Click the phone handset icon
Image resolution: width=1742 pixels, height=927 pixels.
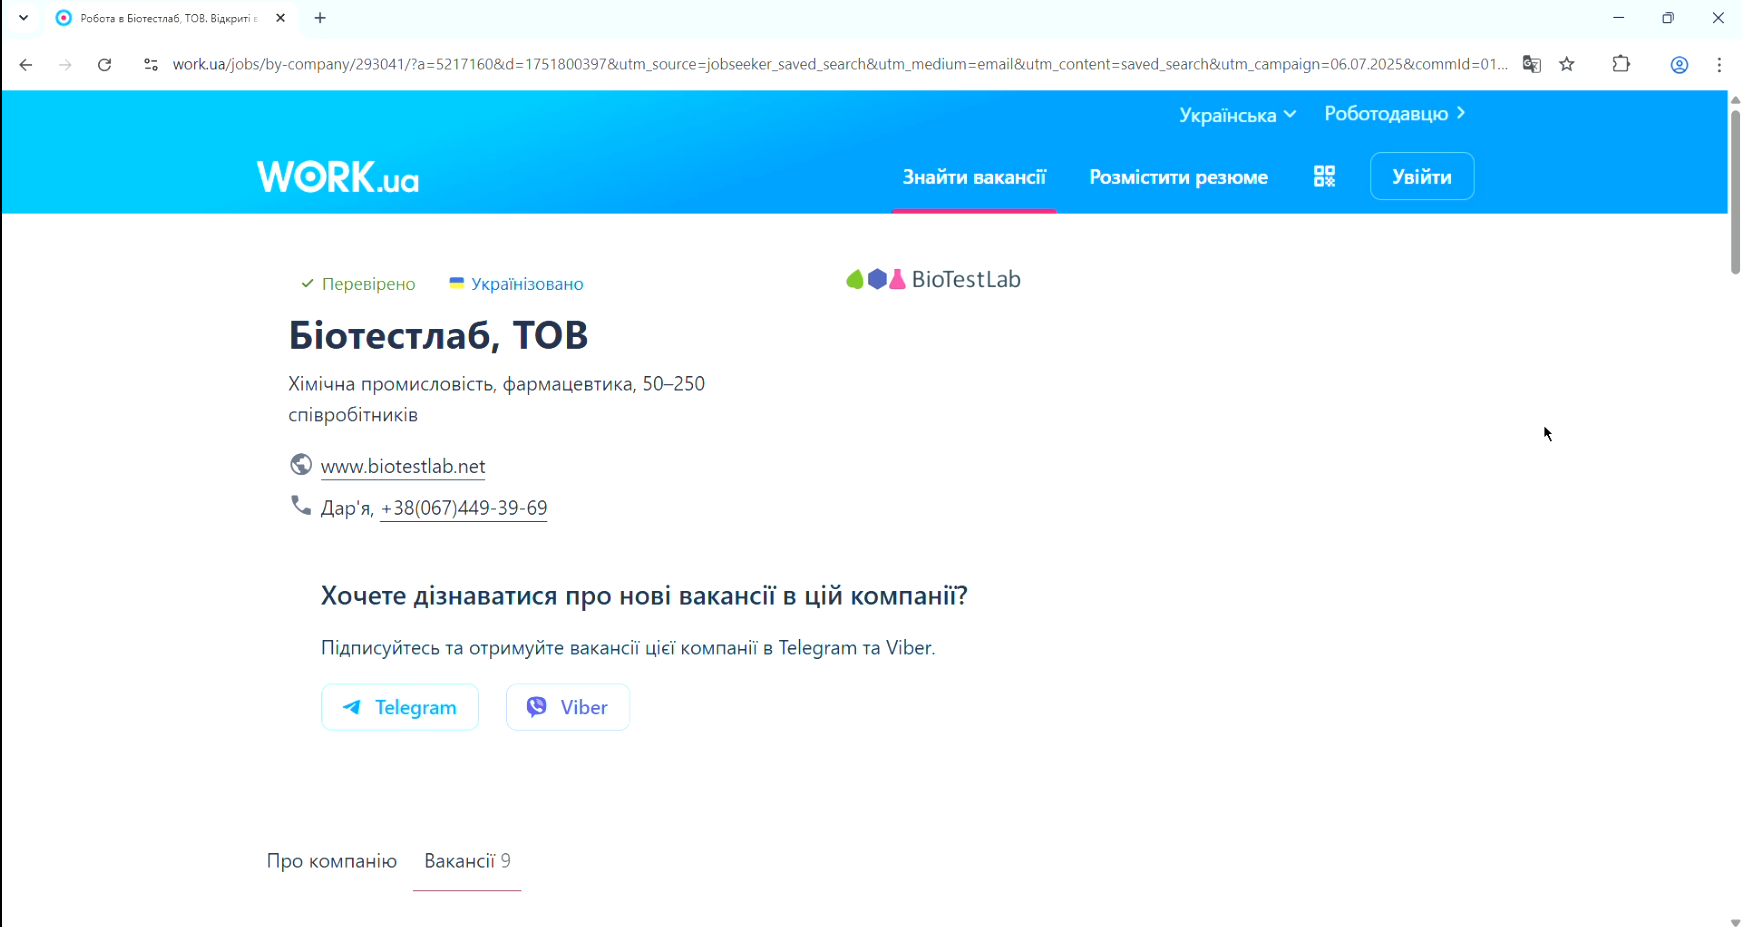click(301, 506)
